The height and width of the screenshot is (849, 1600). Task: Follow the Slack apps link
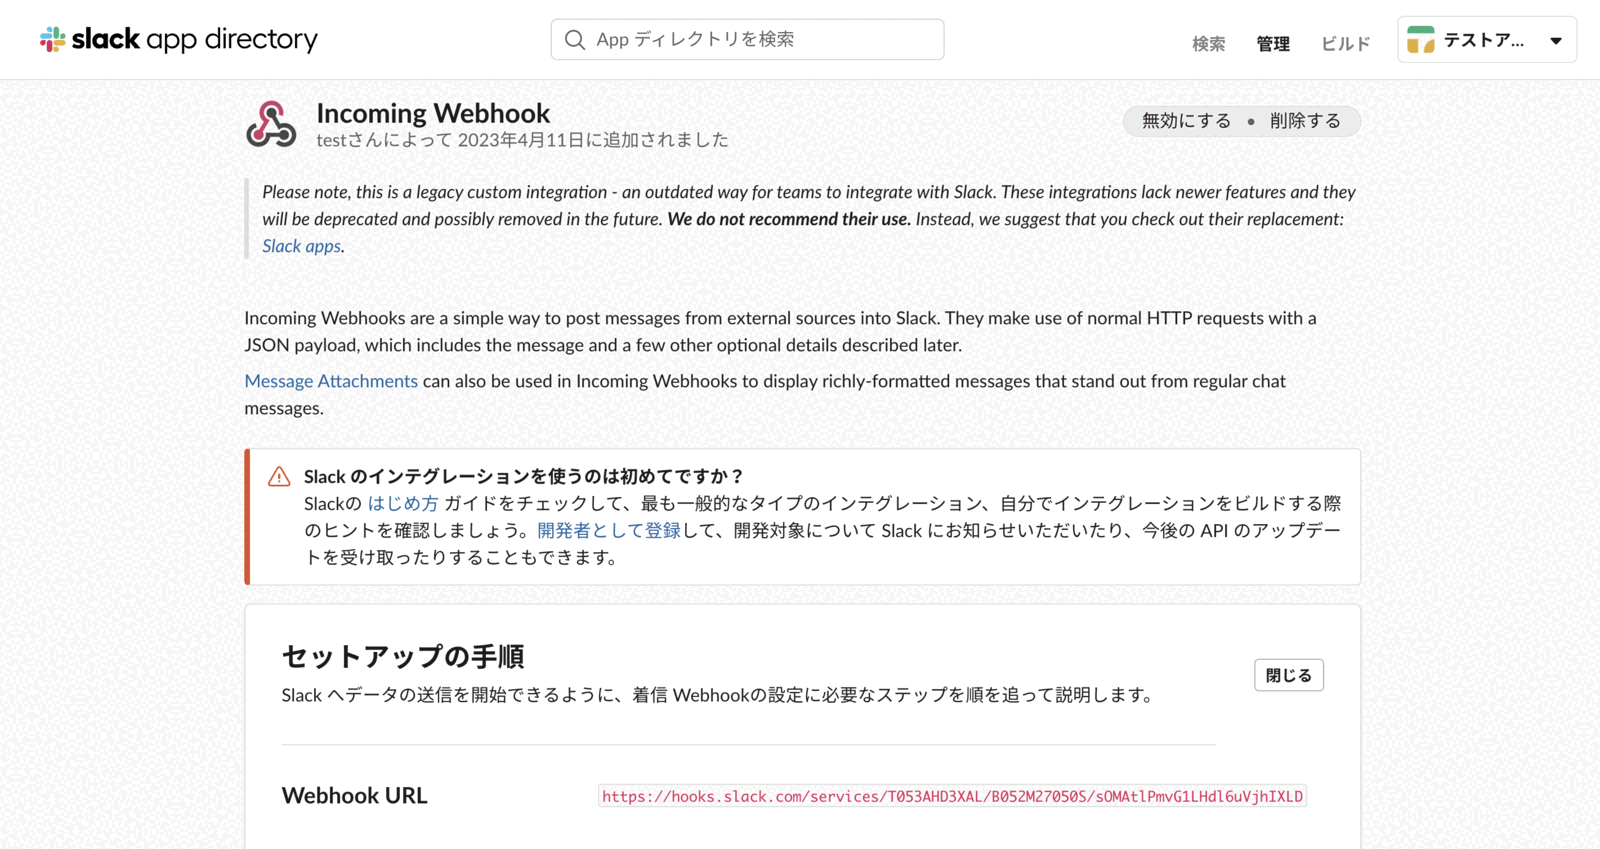301,246
